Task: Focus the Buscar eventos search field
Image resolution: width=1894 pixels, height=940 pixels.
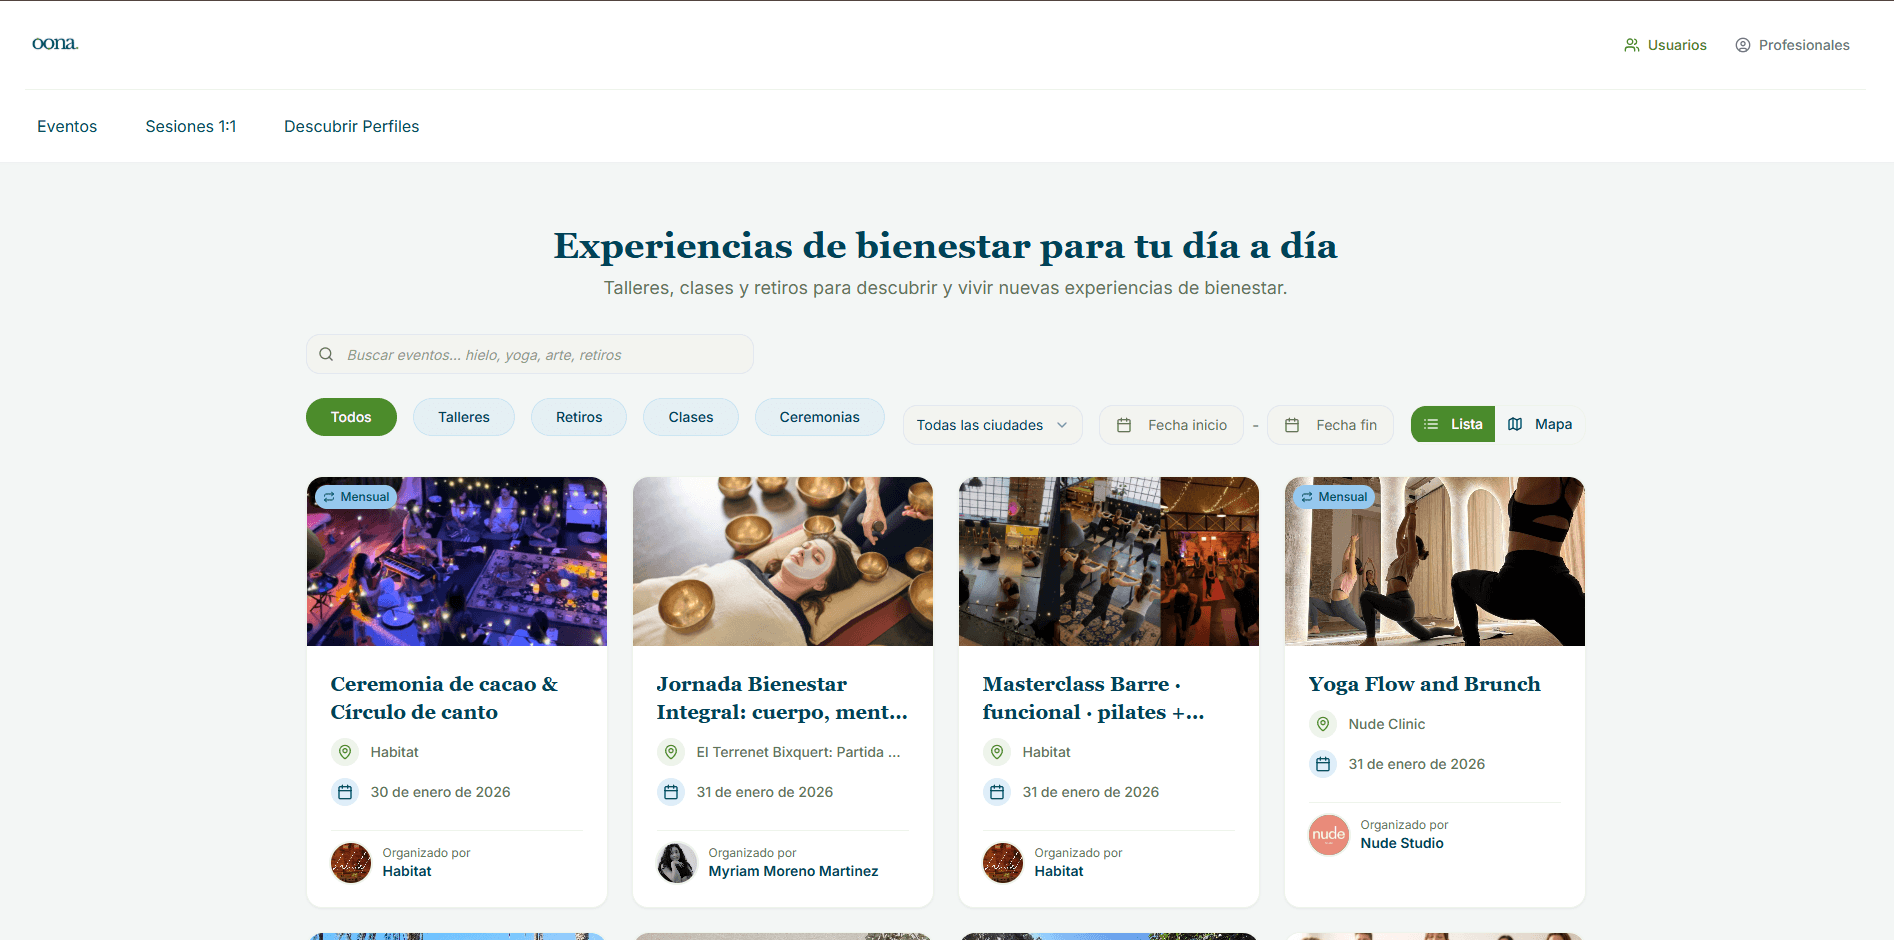Action: tap(530, 354)
